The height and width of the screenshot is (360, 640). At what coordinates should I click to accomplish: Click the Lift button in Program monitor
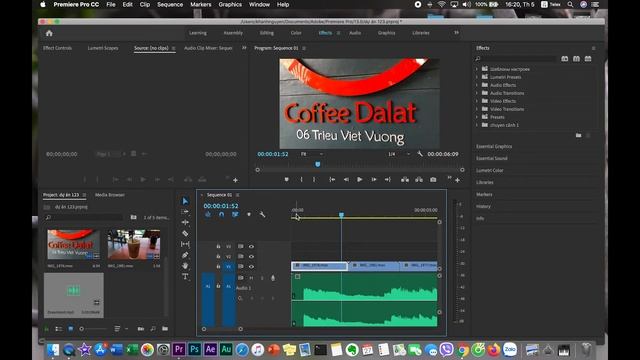click(405, 180)
